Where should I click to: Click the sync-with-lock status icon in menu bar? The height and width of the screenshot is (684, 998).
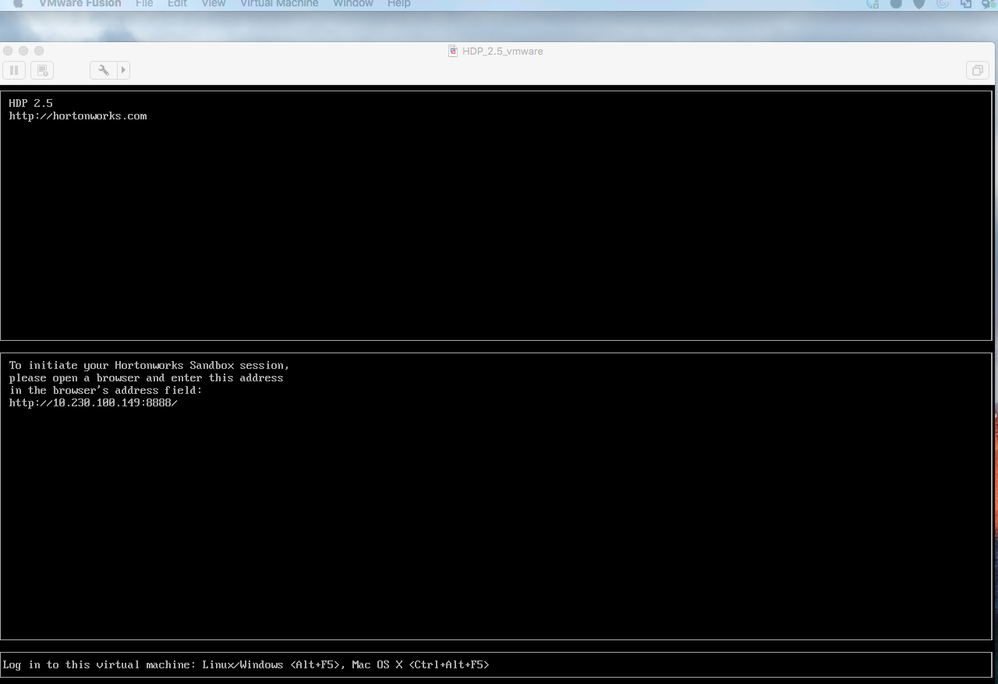pyautogui.click(x=873, y=4)
